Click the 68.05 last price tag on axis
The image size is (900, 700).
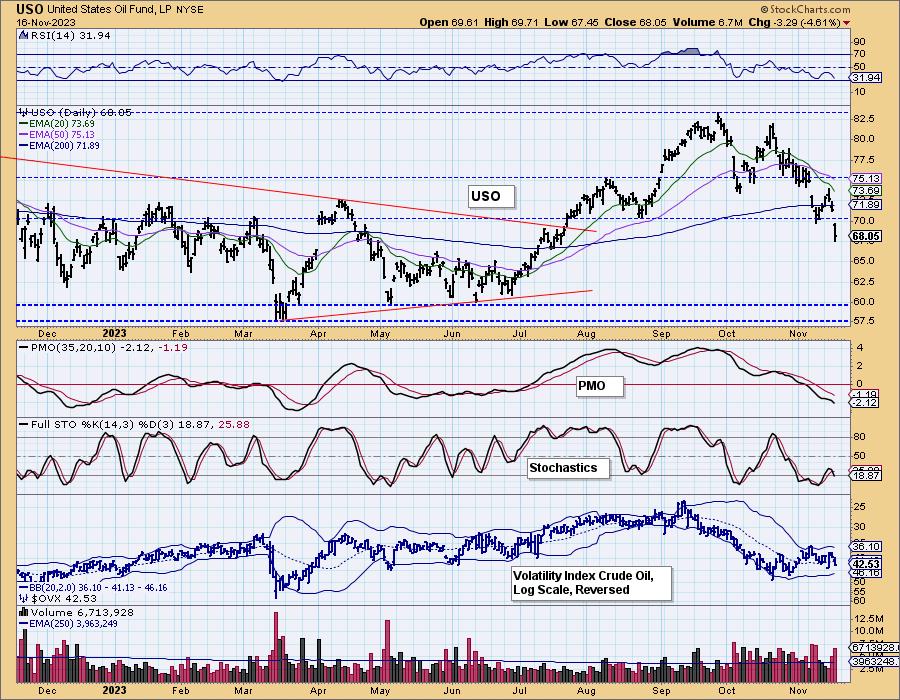(866, 236)
